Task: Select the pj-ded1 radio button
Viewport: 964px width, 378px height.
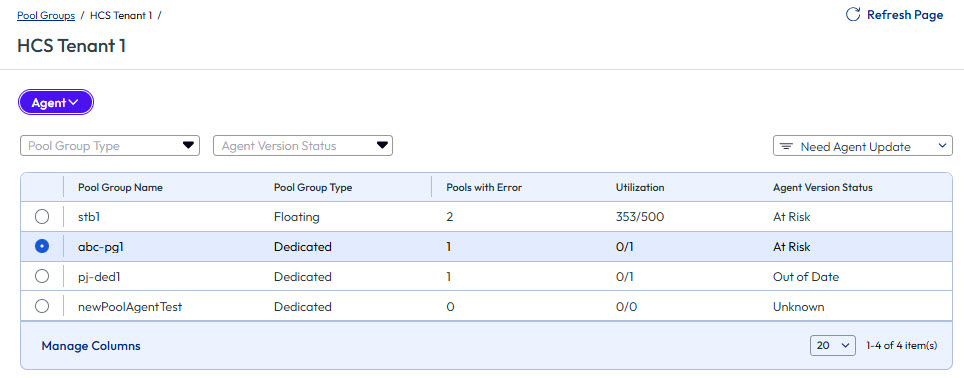Action: tap(42, 277)
